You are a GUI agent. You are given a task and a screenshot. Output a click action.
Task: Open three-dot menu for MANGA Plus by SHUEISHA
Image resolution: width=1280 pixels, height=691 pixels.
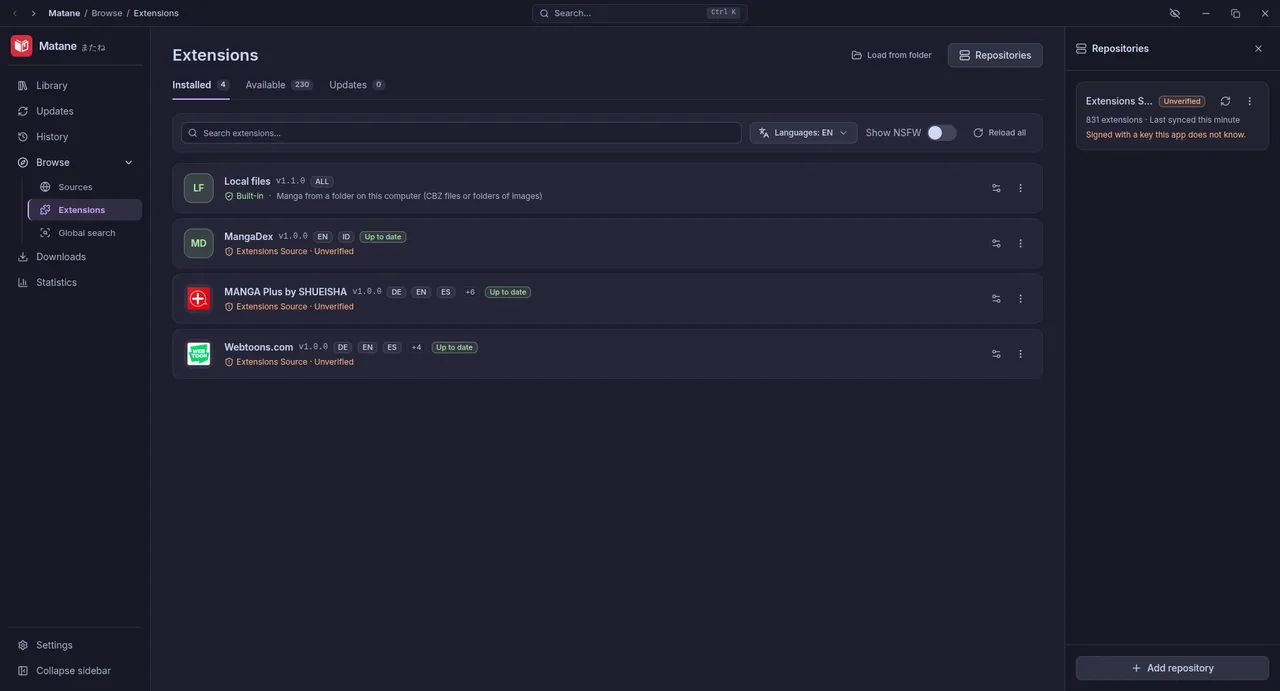point(1020,298)
